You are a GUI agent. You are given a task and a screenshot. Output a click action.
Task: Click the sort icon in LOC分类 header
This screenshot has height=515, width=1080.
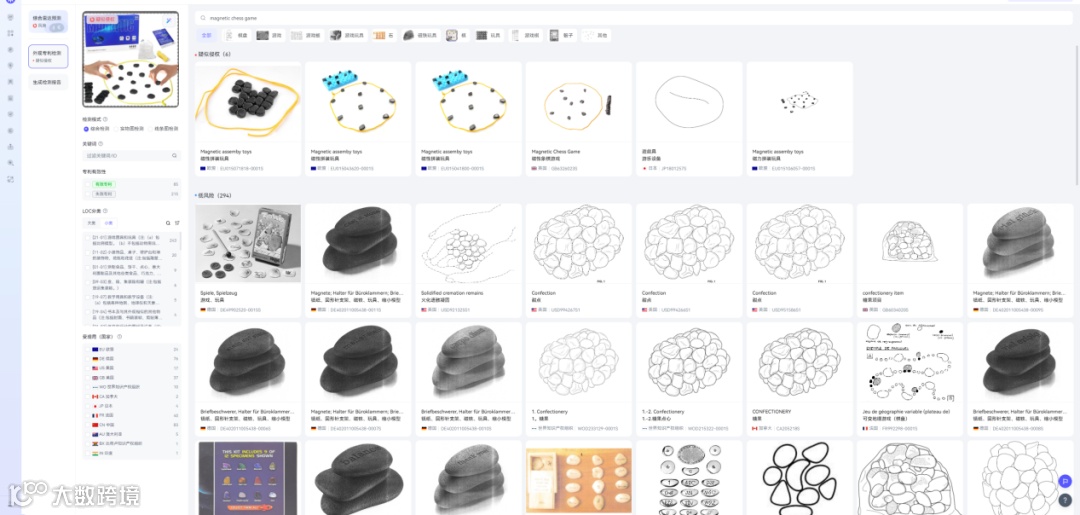click(x=176, y=223)
